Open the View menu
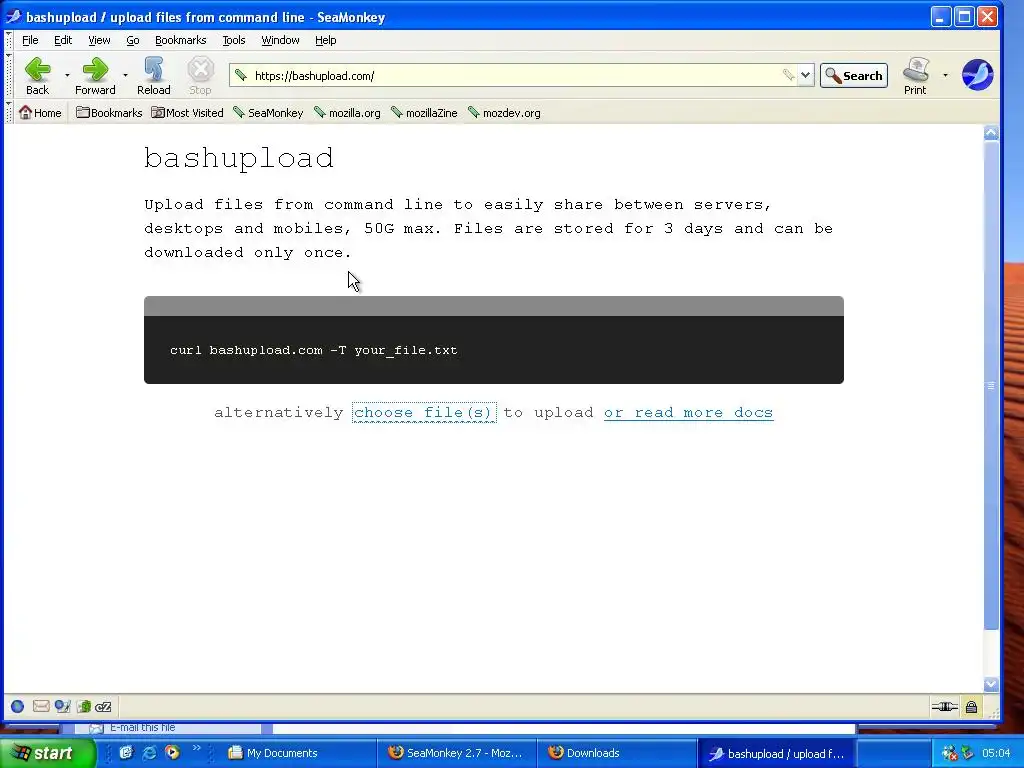Image resolution: width=1024 pixels, height=768 pixels. coord(99,40)
